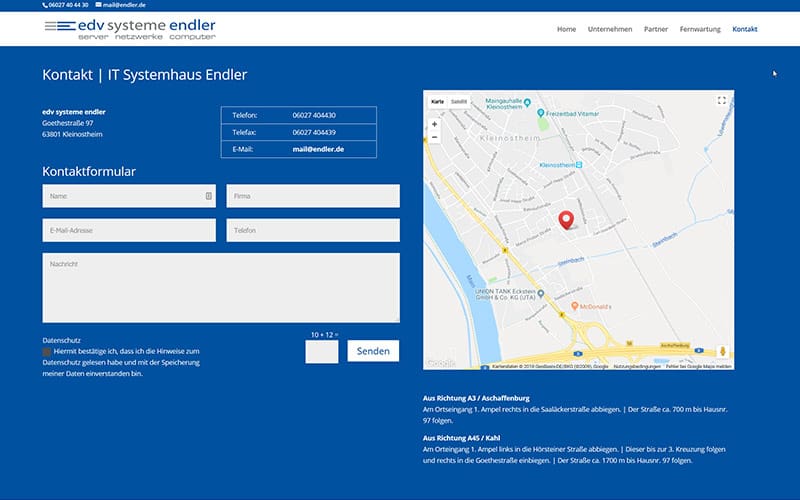The height and width of the screenshot is (500, 800).
Task: Open the Kontakt menu item
Action: [x=744, y=29]
